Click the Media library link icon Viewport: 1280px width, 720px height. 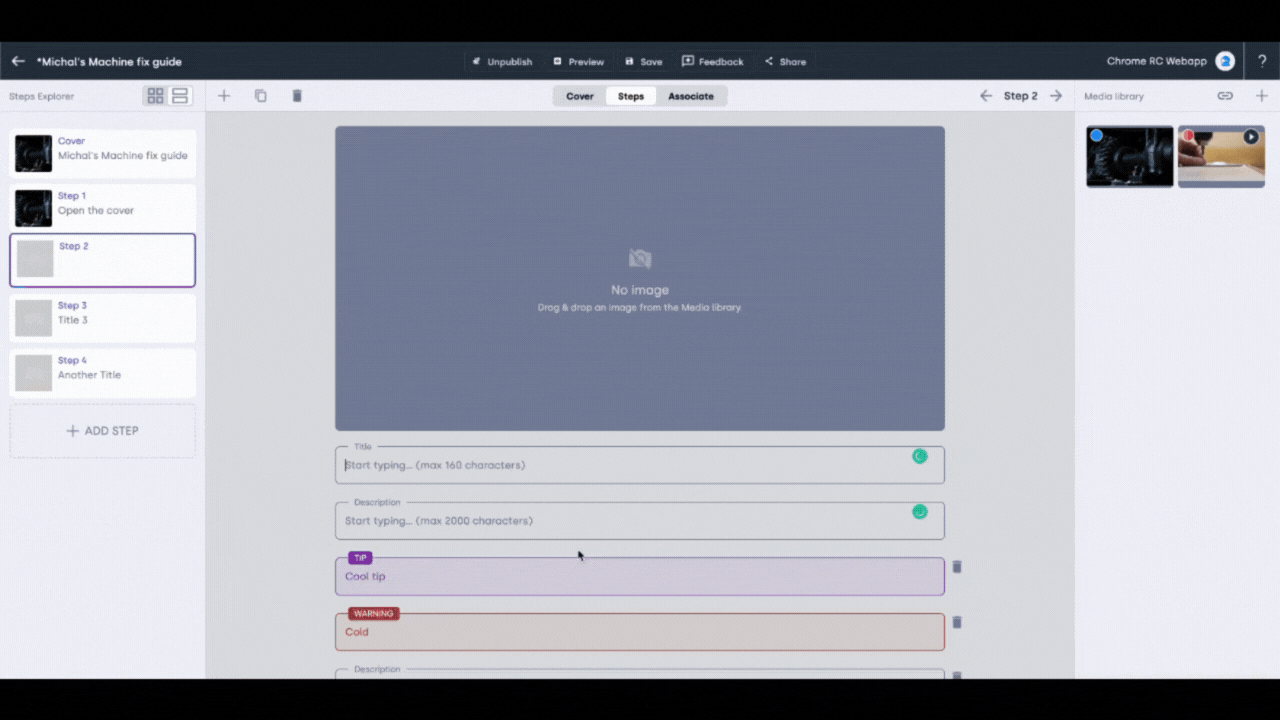1225,96
